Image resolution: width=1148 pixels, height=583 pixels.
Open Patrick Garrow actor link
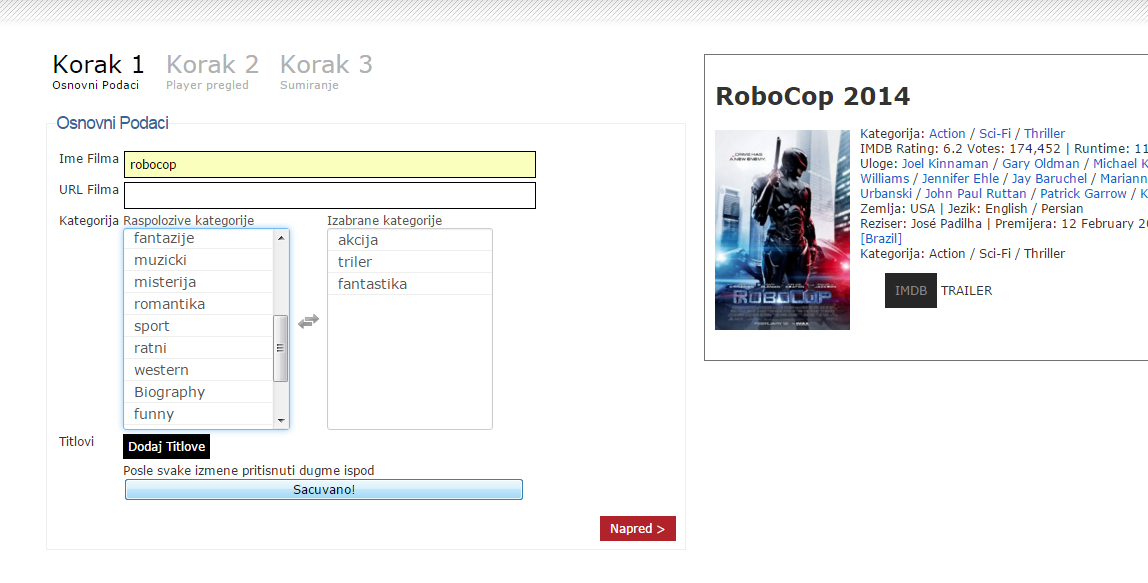pyautogui.click(x=1083, y=193)
